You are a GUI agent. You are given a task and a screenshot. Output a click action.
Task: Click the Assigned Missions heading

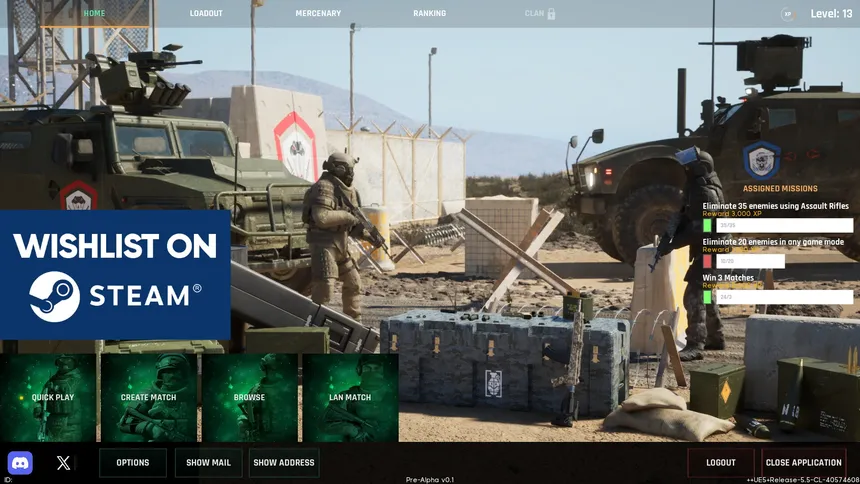tap(780, 189)
